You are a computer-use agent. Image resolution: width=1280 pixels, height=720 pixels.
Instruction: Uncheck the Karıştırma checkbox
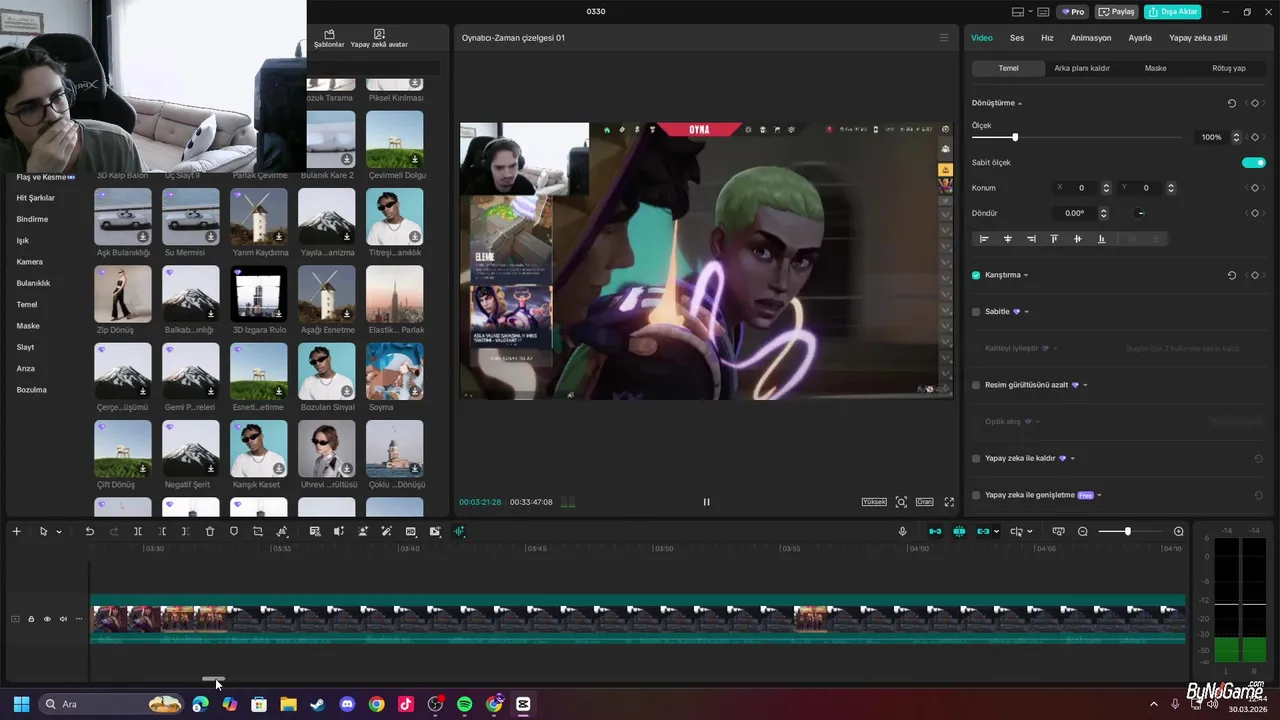tap(976, 275)
